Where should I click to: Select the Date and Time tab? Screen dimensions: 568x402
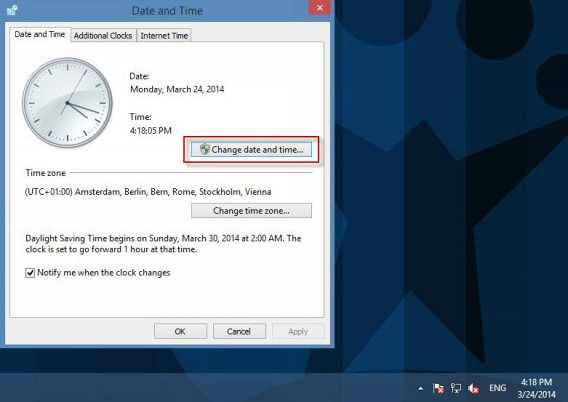(39, 34)
